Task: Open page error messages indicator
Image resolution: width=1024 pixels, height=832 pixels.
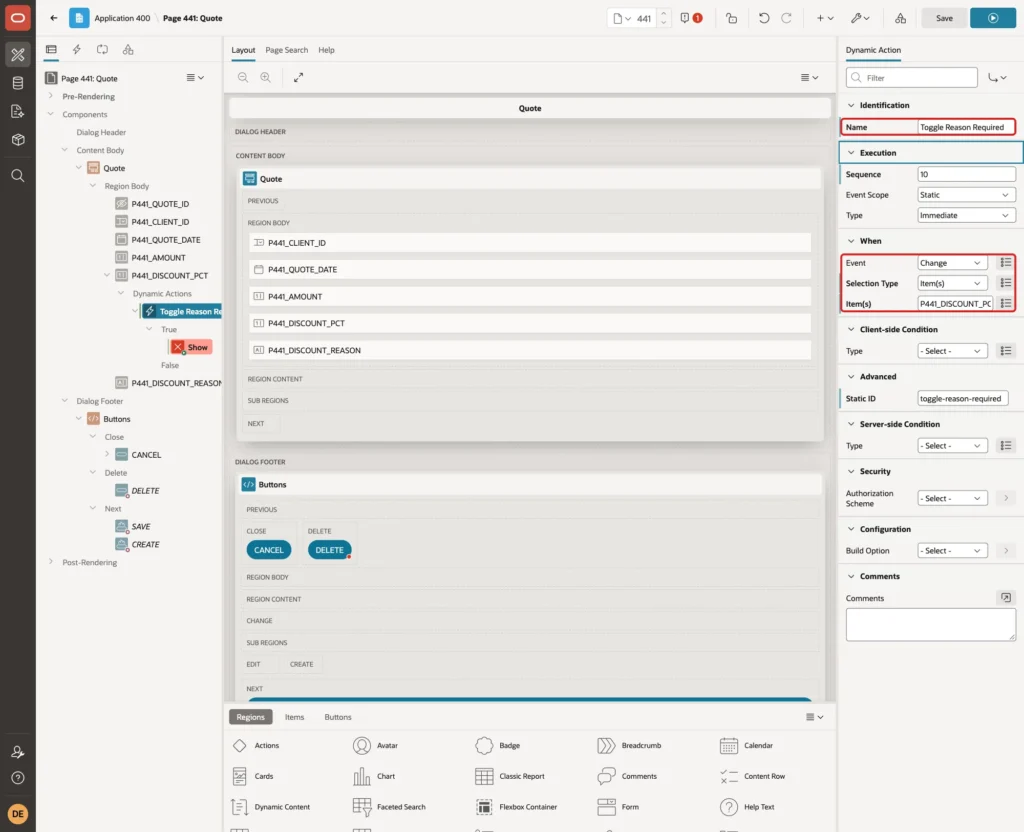Action: (691, 18)
